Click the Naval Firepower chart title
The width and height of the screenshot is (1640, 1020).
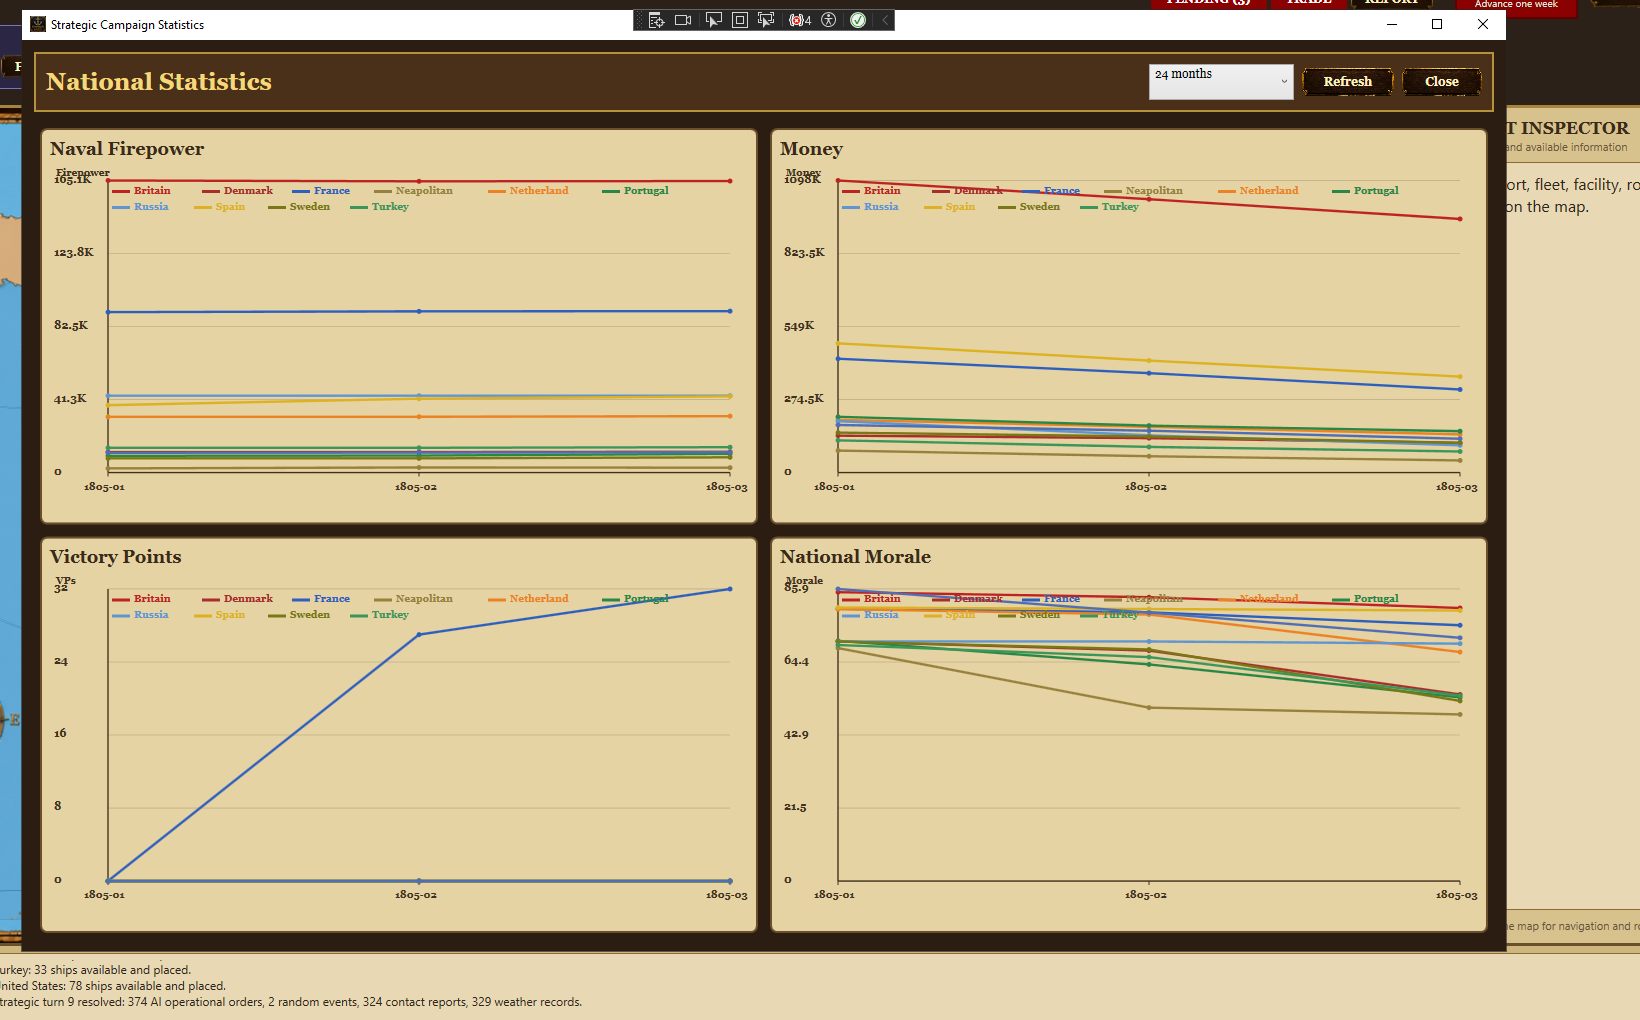[x=127, y=149]
